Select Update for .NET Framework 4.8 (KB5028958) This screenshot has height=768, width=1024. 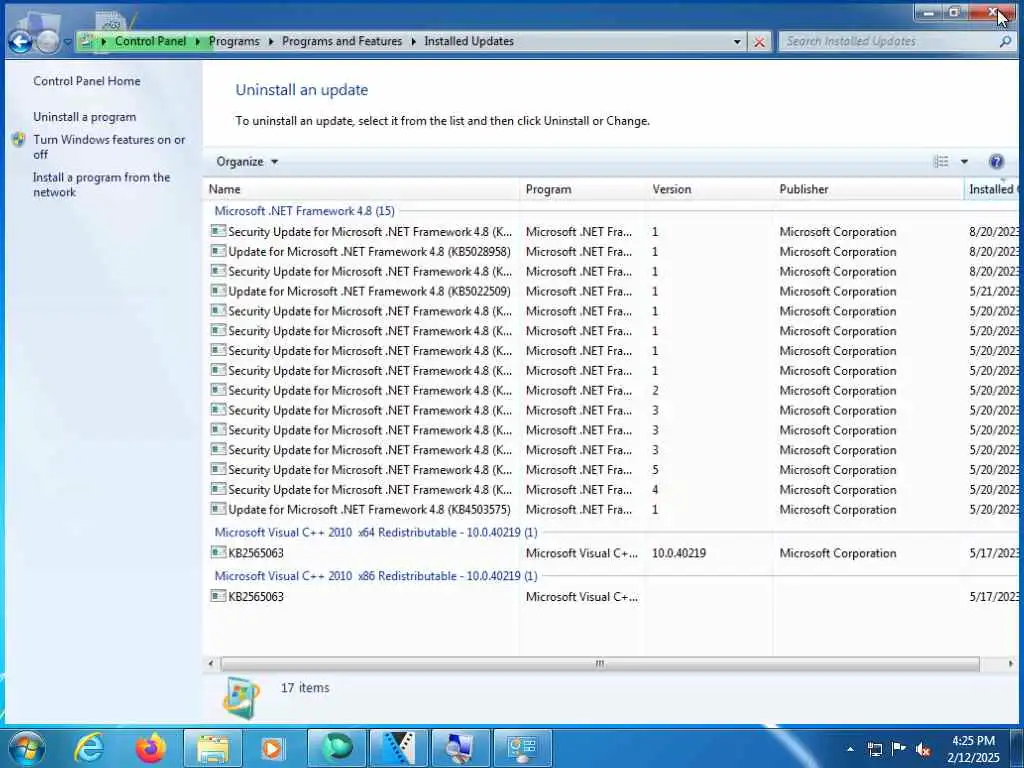(x=369, y=252)
